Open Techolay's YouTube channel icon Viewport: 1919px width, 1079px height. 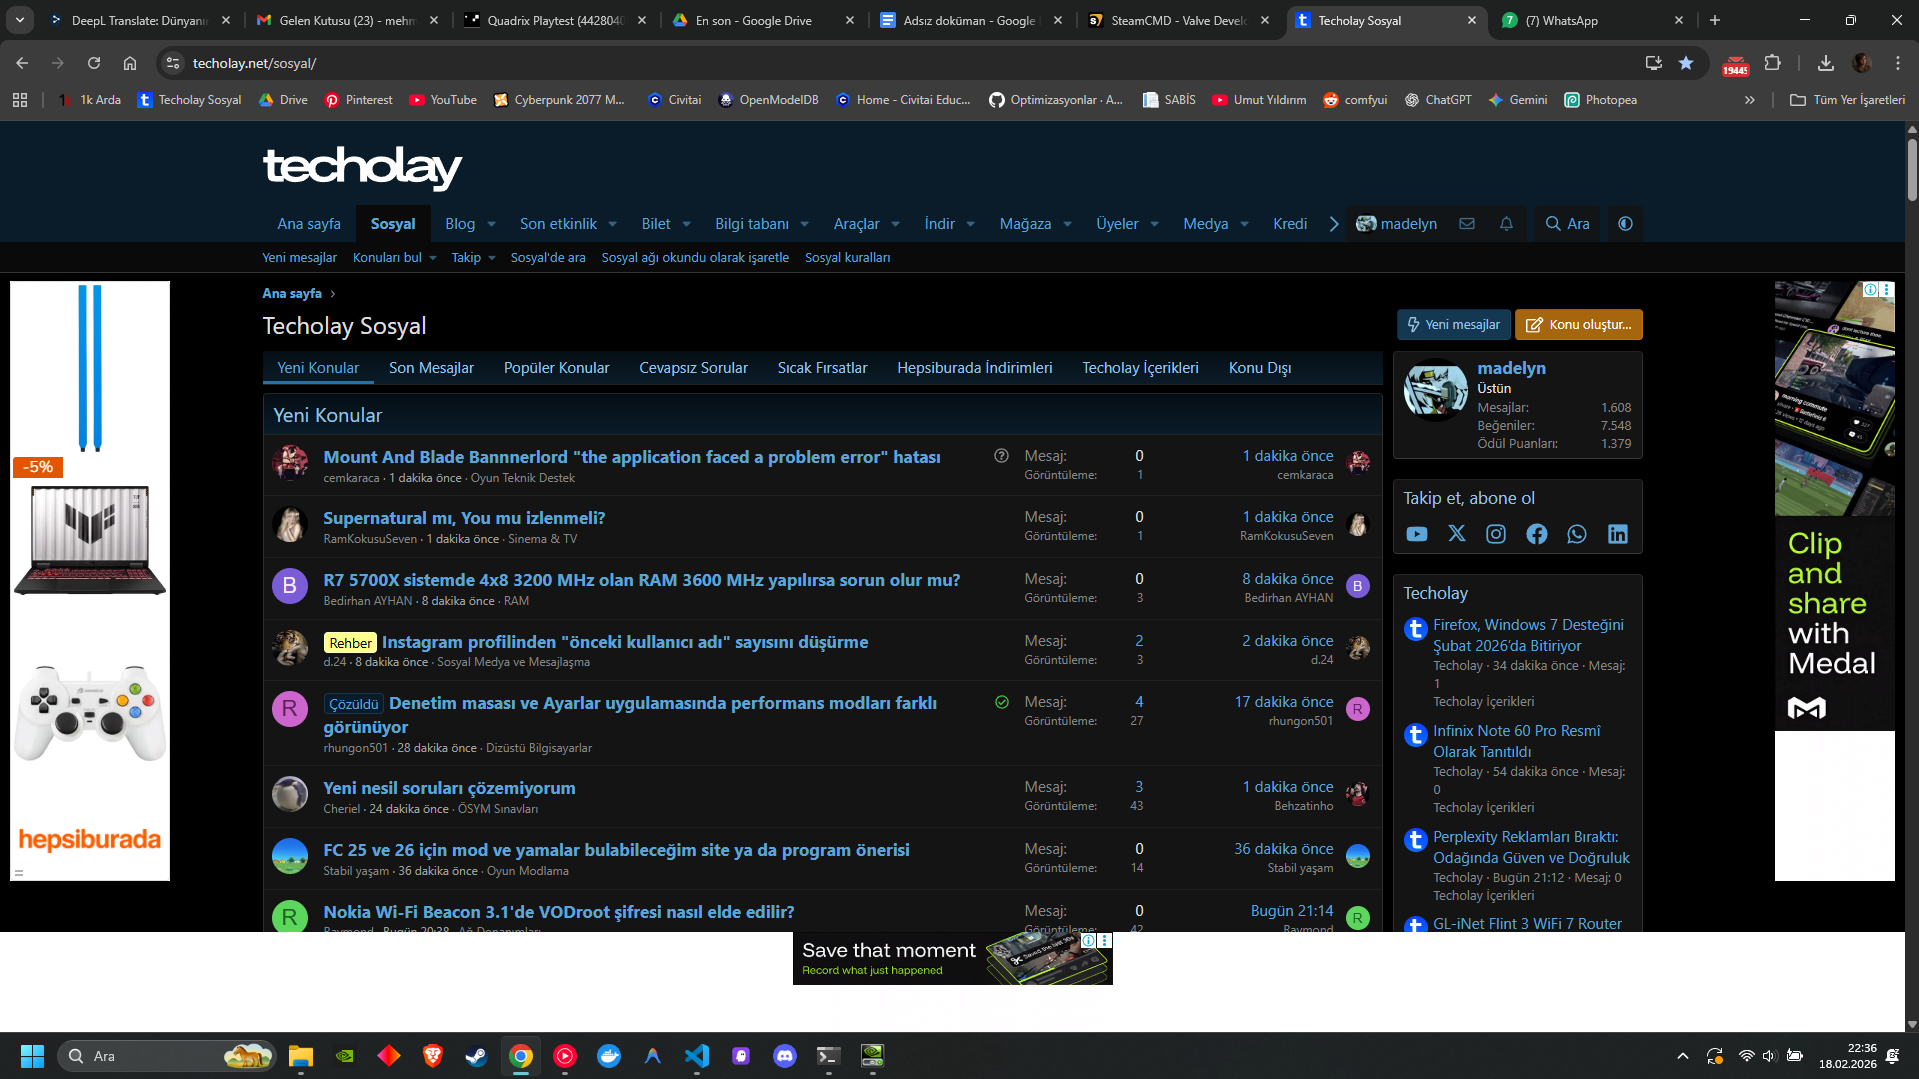(x=1417, y=534)
